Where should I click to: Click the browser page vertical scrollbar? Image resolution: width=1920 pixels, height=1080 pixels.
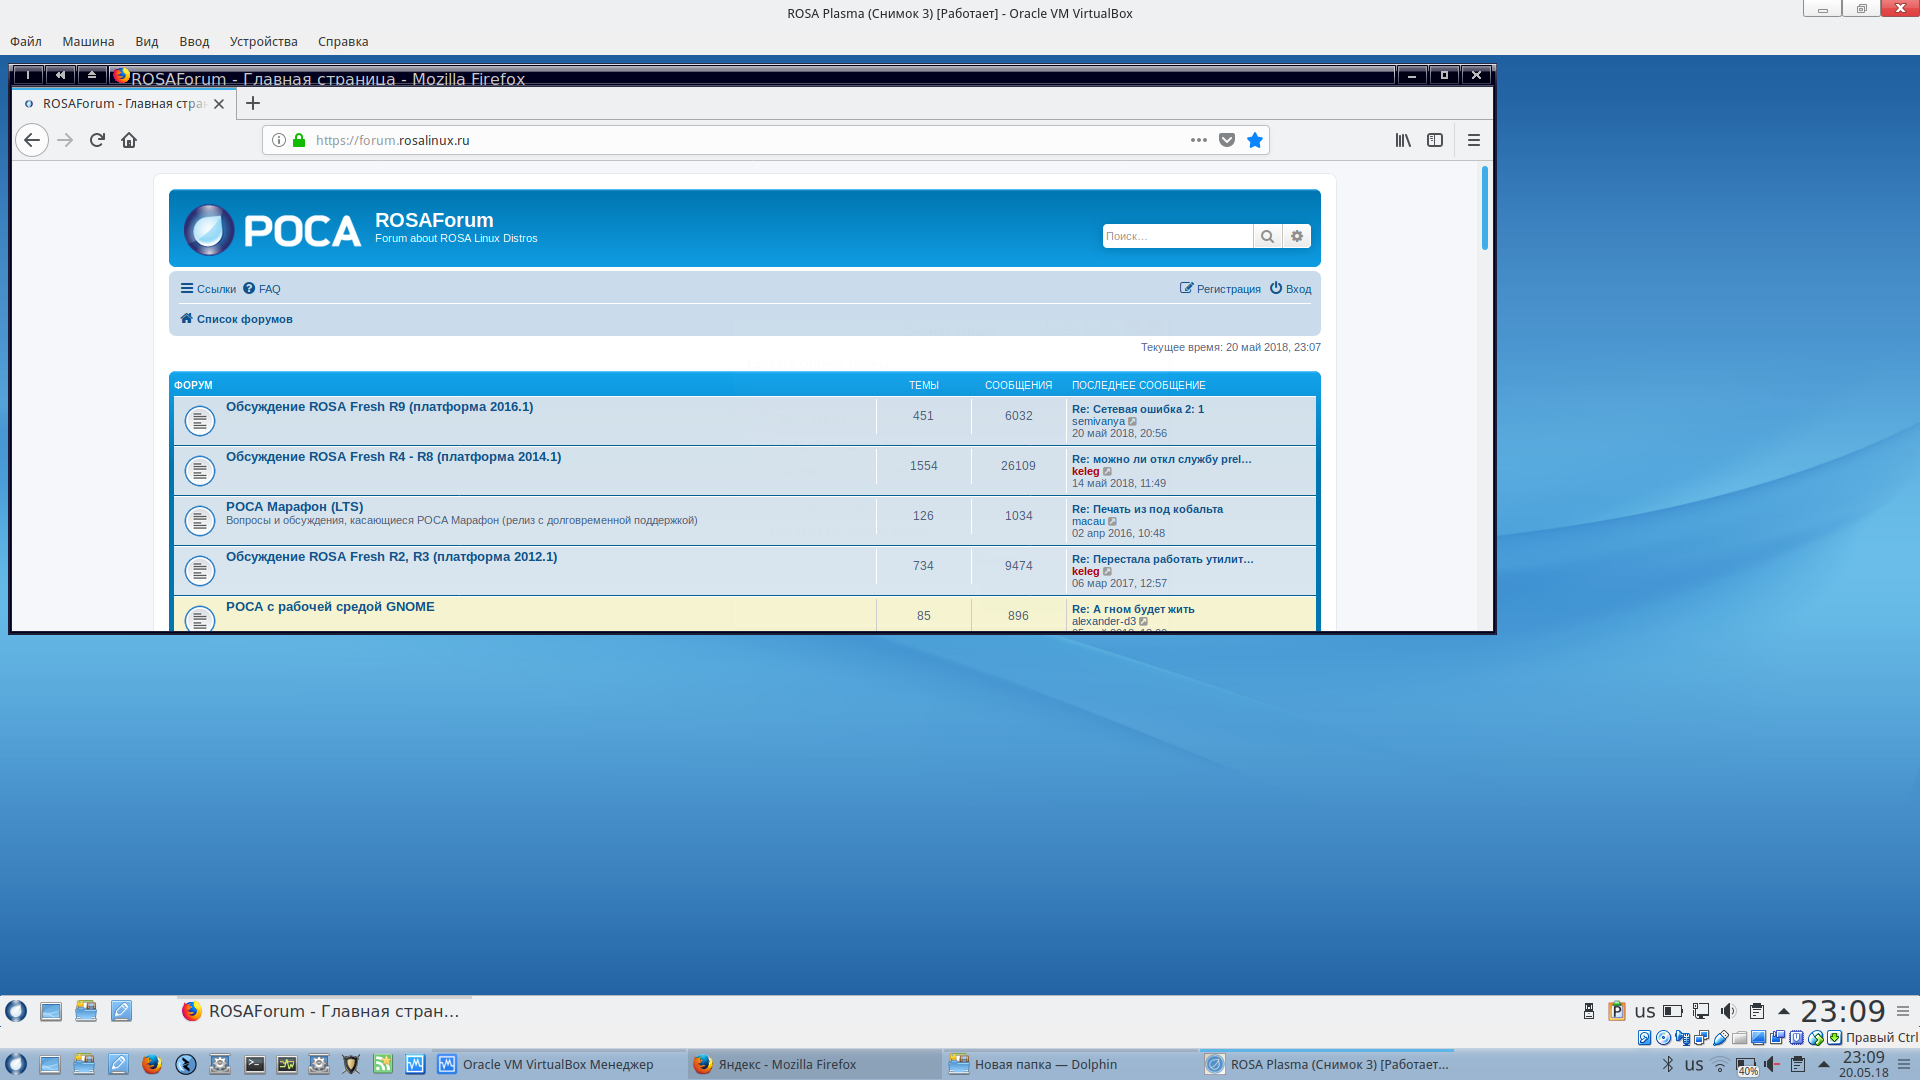tap(1484, 210)
